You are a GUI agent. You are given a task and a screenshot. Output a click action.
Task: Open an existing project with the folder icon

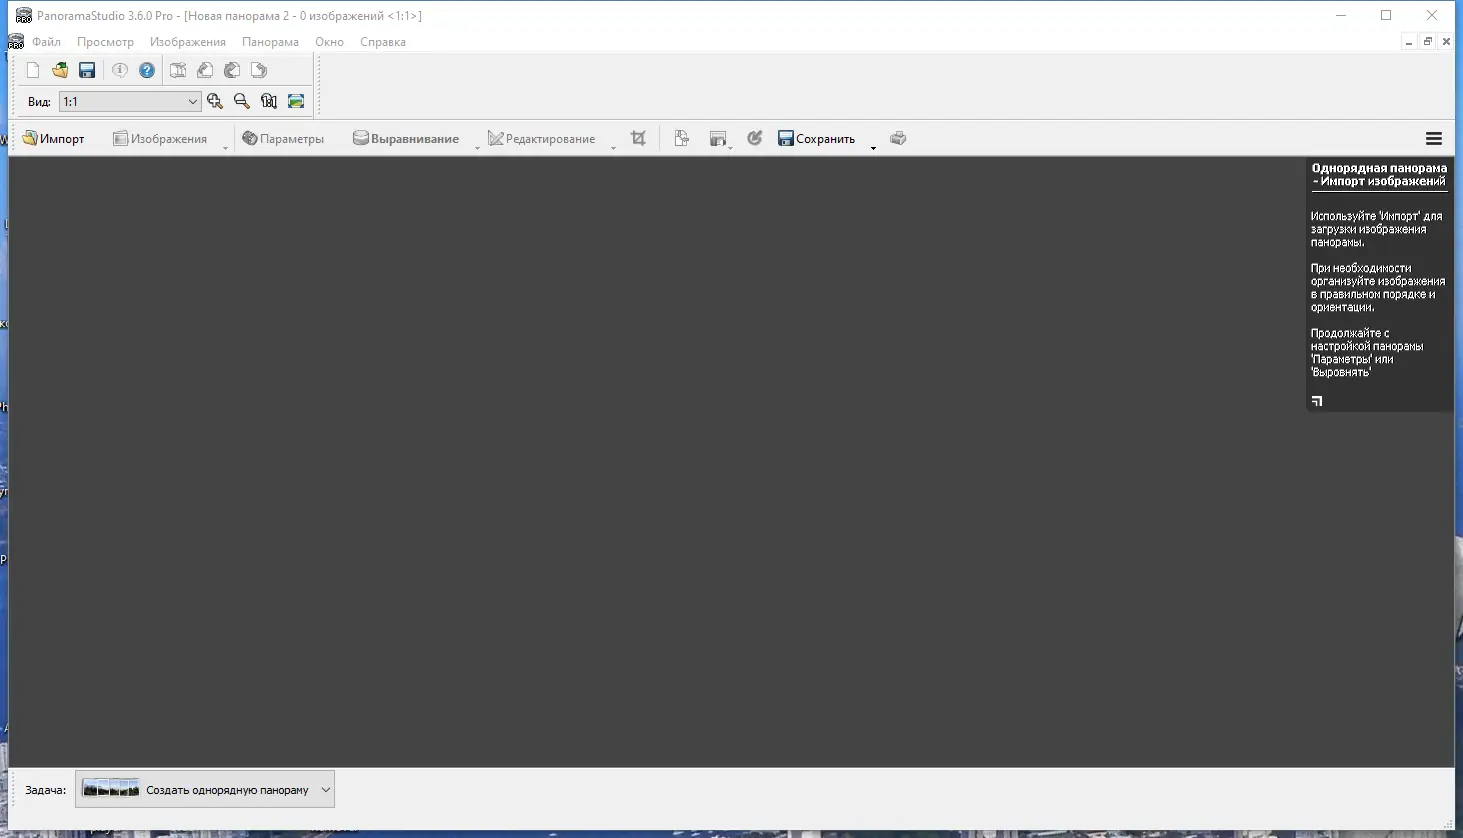(x=59, y=69)
